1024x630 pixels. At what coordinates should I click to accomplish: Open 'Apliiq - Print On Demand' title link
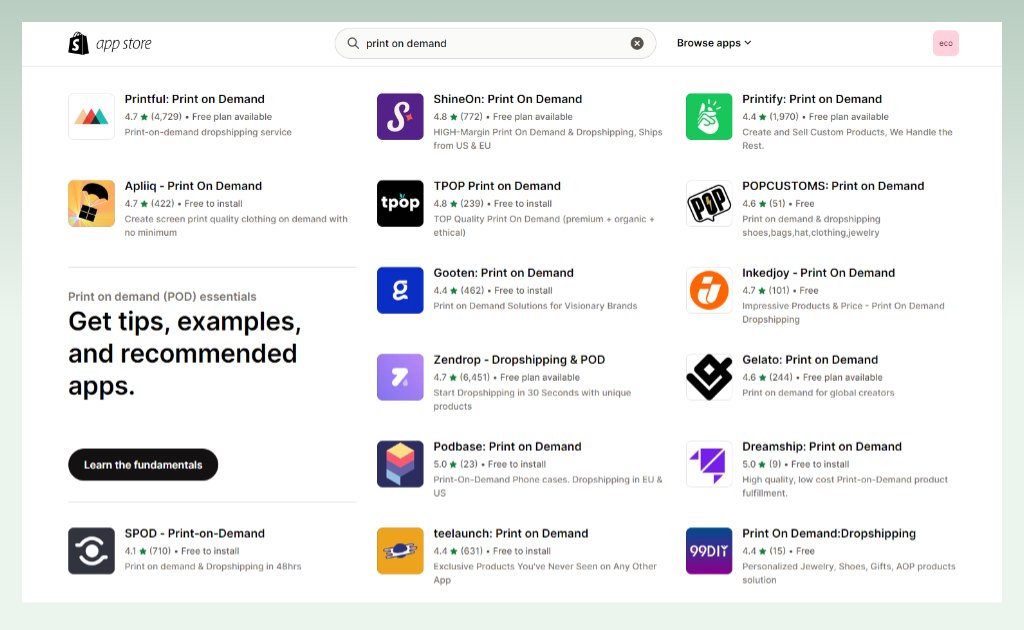[x=193, y=186]
